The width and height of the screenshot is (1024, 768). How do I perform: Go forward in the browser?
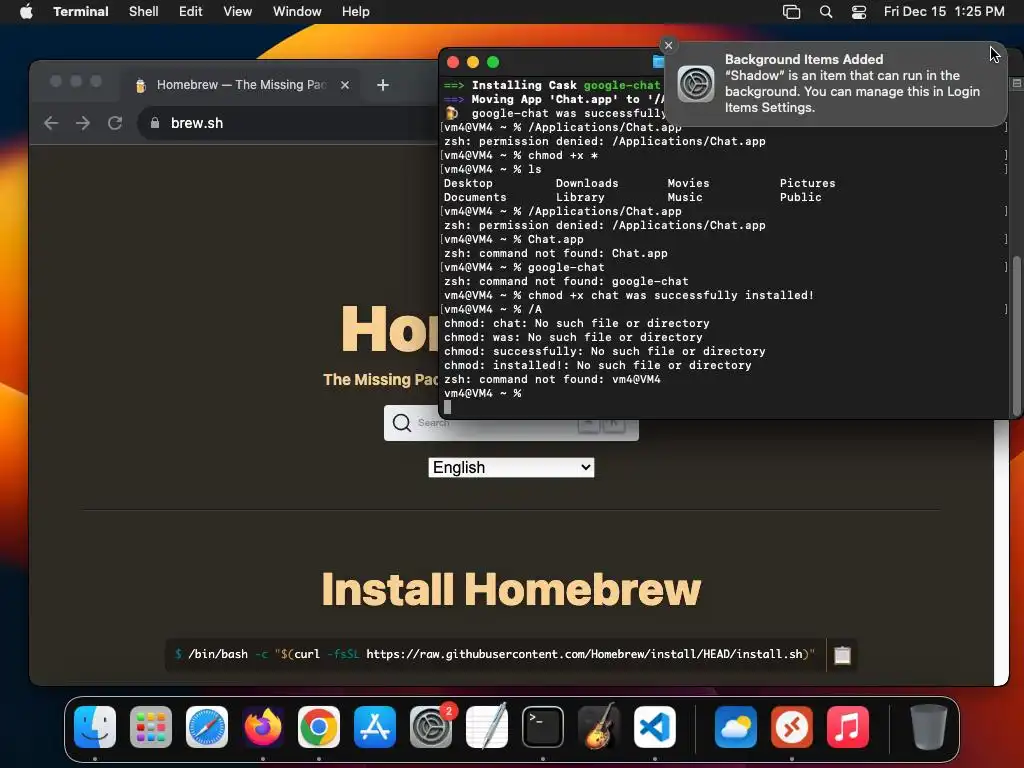tap(83, 123)
